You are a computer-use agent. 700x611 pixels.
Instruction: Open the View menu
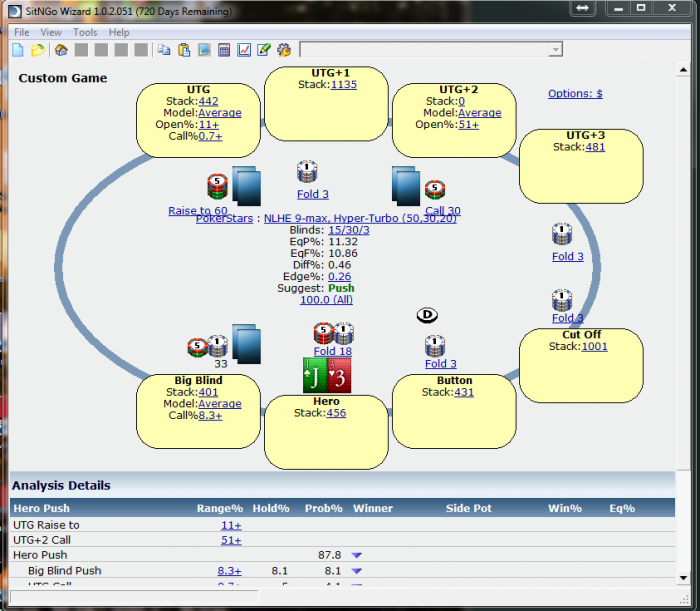pyautogui.click(x=50, y=32)
